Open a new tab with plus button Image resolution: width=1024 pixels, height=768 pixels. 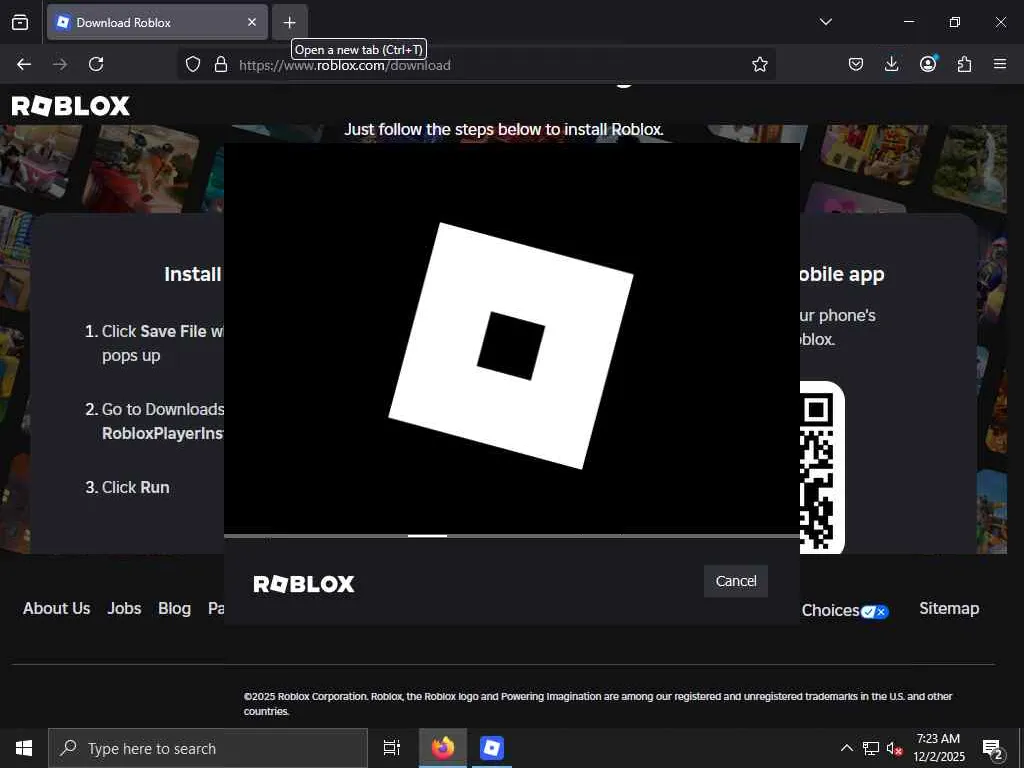tap(289, 22)
